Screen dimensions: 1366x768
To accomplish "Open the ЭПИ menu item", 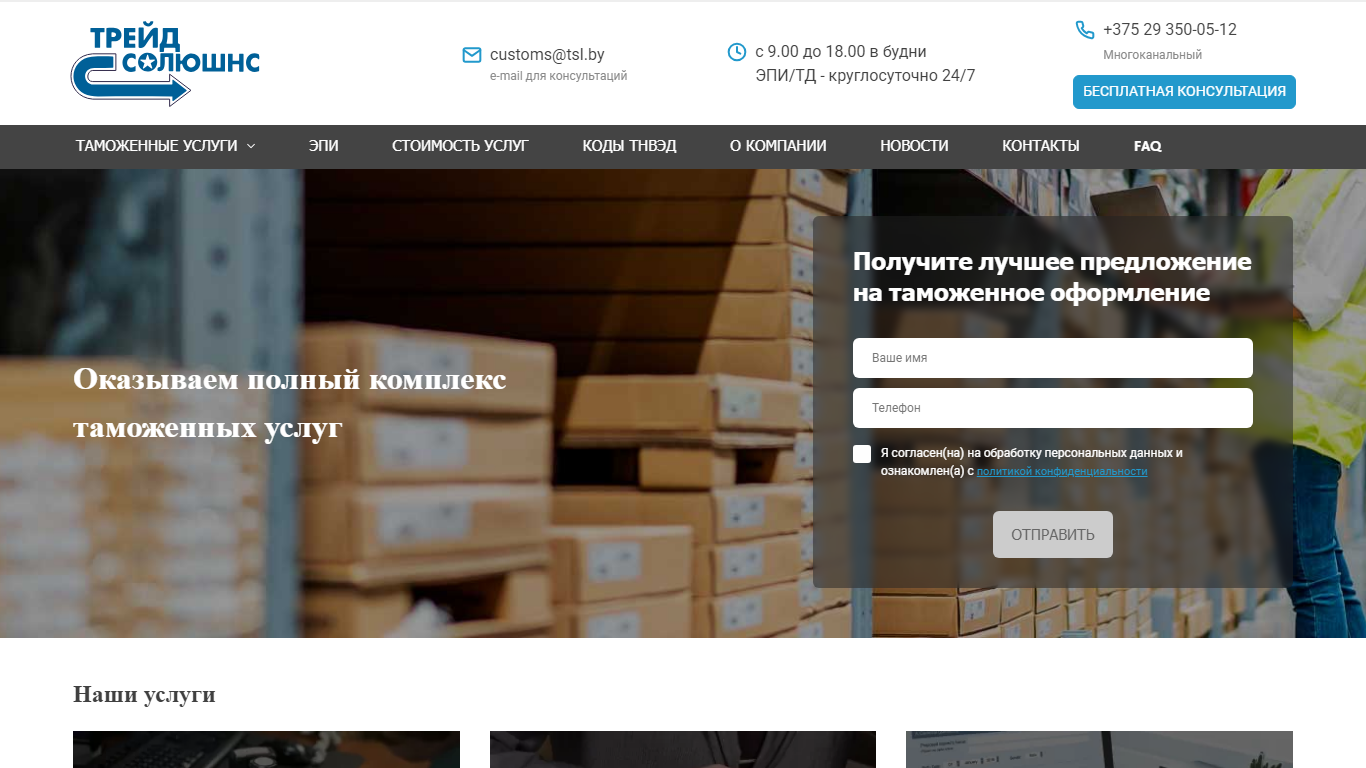I will click(324, 146).
